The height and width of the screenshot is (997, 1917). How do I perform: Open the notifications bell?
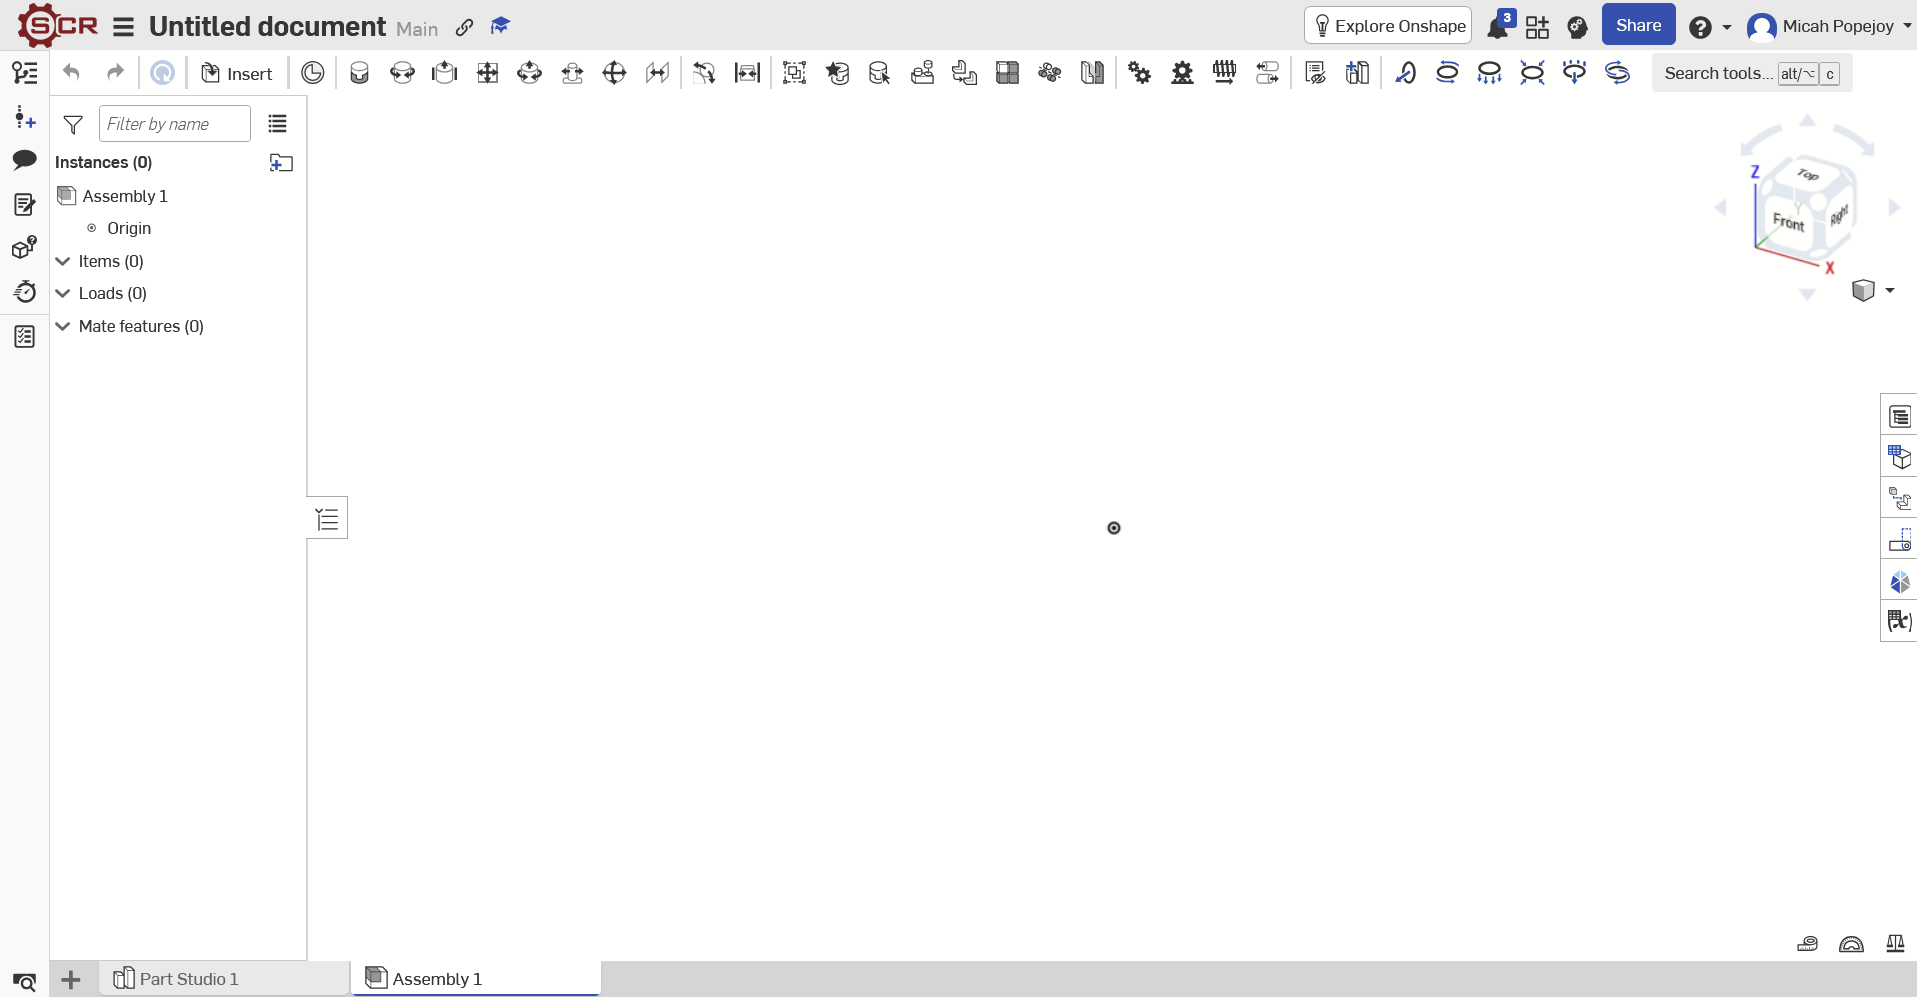pyautogui.click(x=1498, y=27)
